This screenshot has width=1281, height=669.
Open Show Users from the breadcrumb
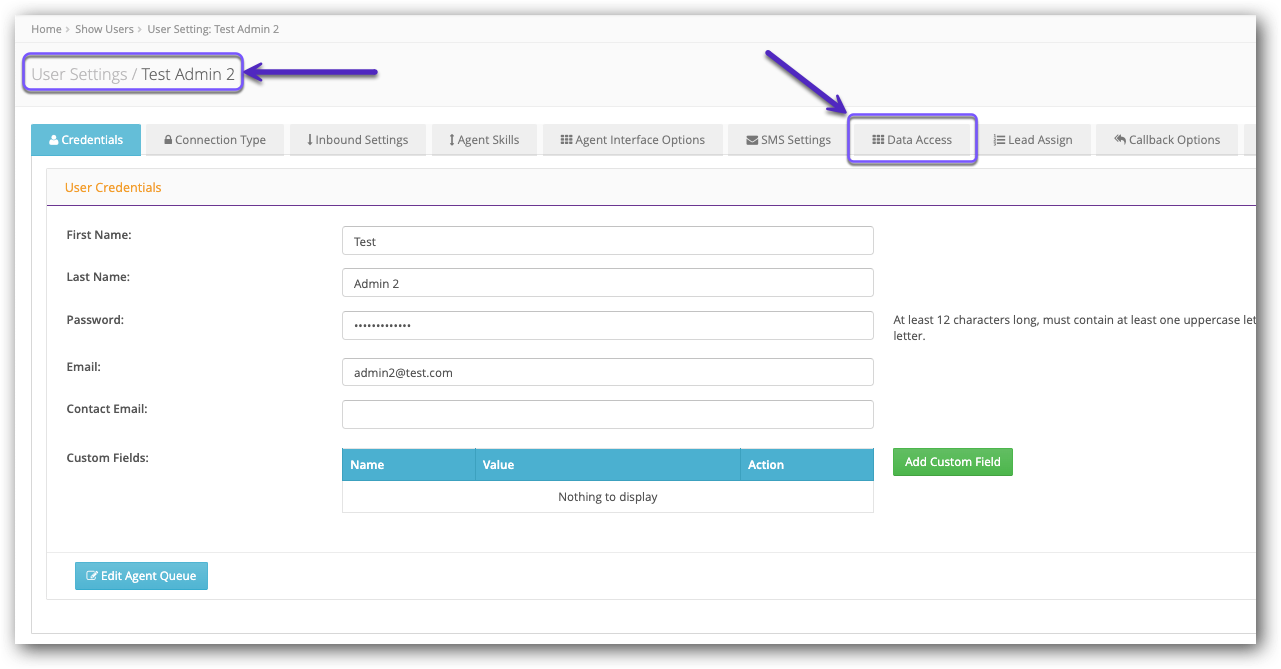(104, 29)
